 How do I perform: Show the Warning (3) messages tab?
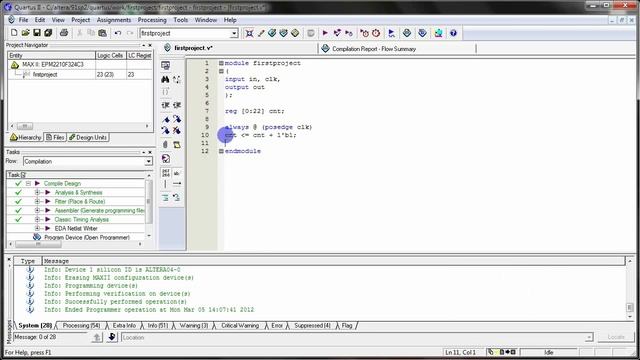coord(193,325)
